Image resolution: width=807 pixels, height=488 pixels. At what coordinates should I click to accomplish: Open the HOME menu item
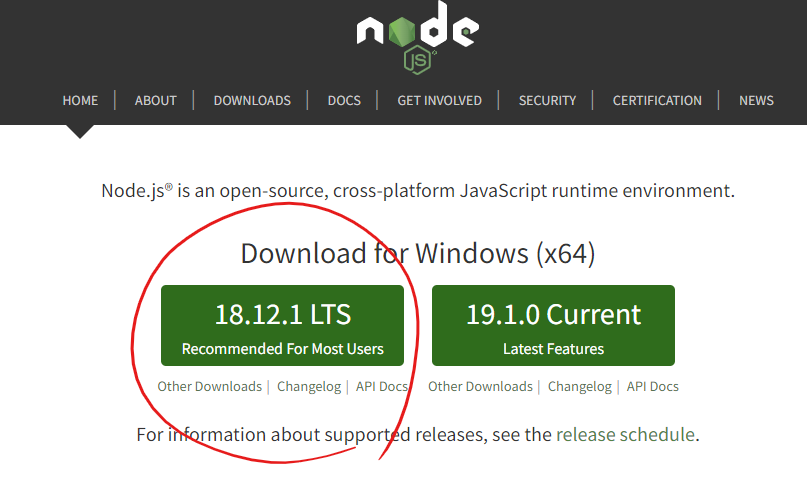(x=80, y=100)
